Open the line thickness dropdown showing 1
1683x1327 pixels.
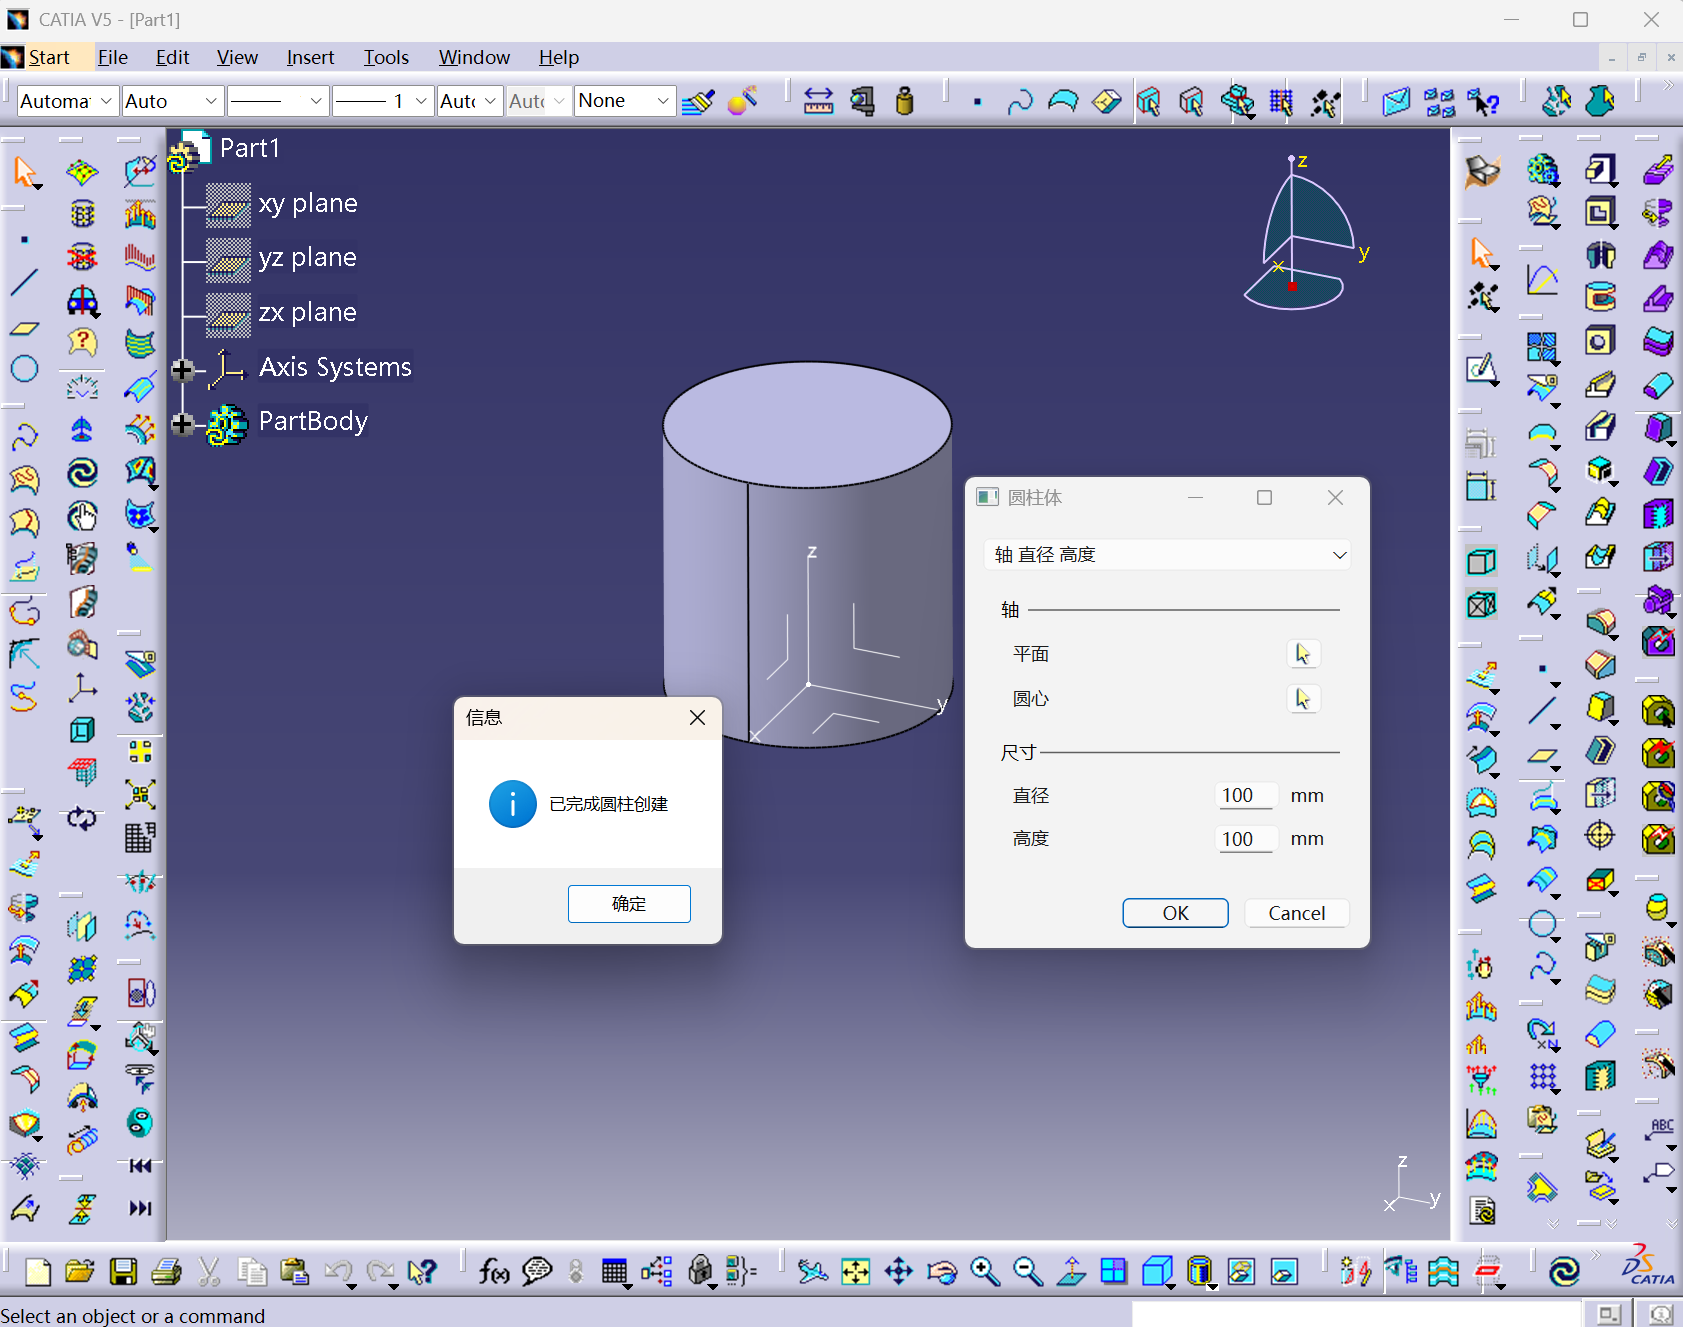[382, 101]
